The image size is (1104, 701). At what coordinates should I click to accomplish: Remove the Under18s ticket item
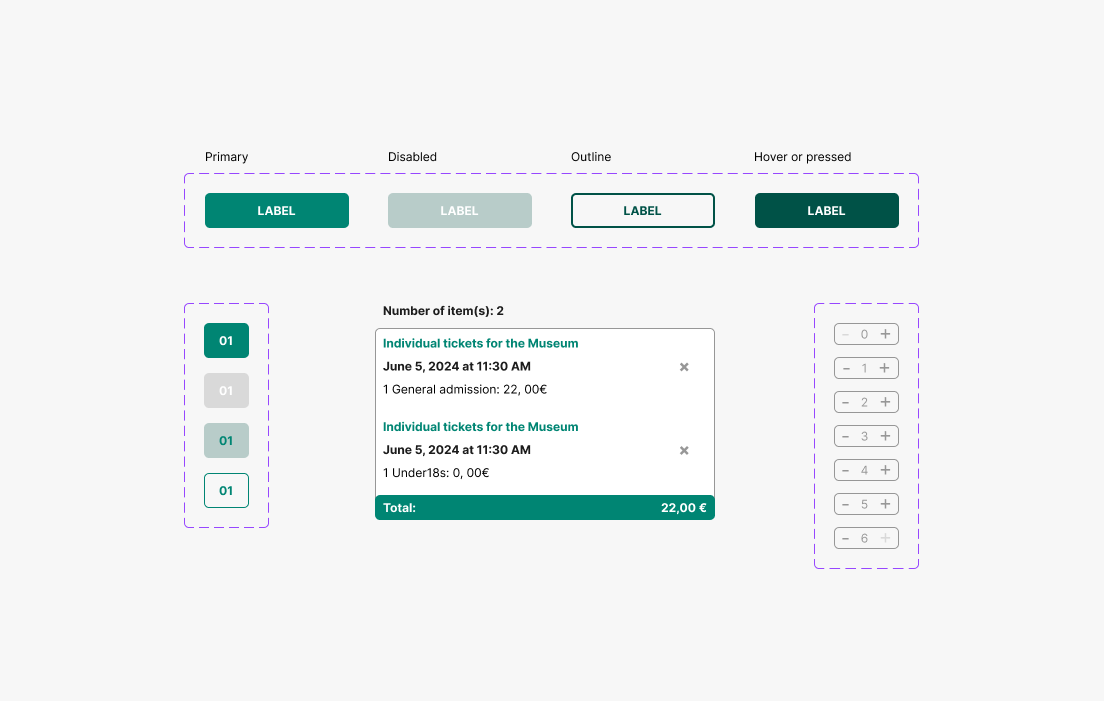coord(684,450)
